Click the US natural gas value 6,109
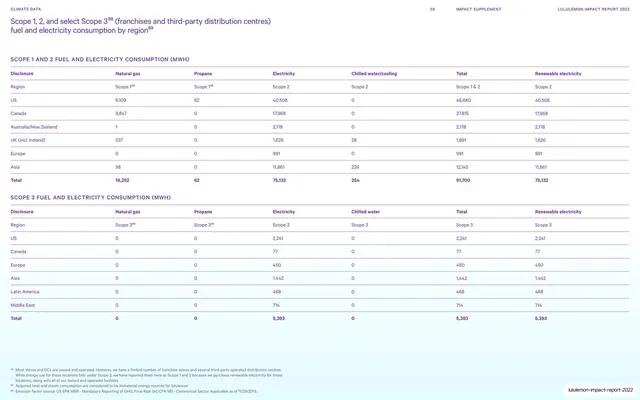640x400 pixels. coord(121,100)
